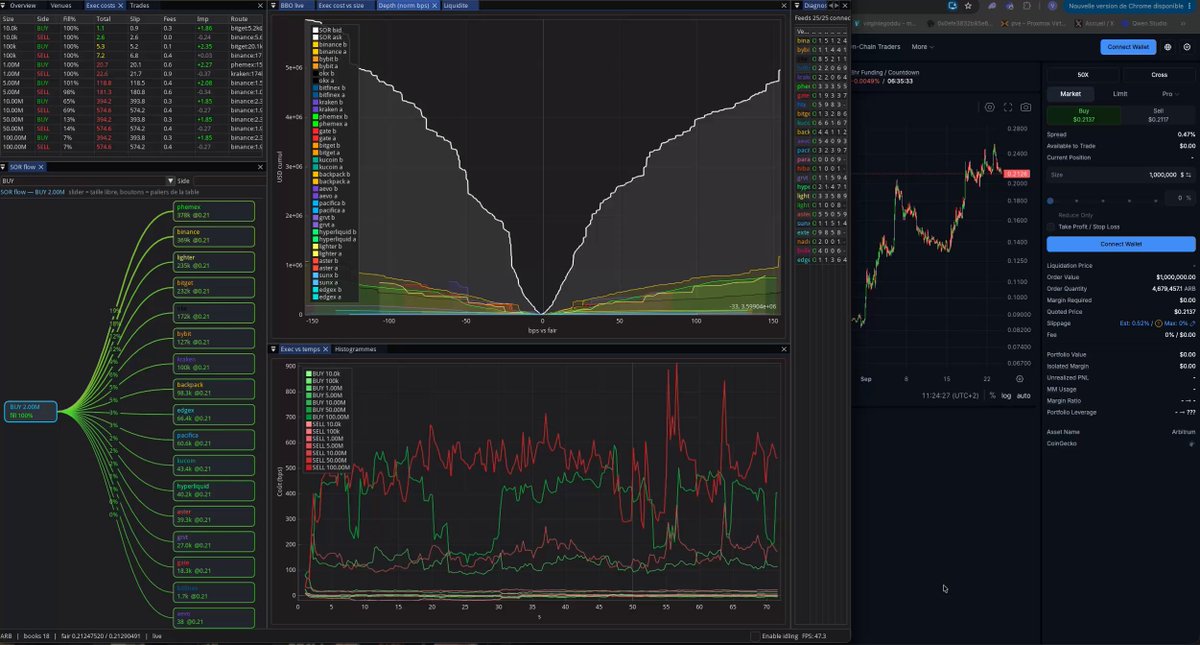The image size is (1200, 645).
Task: Open the Exec costs dock window menu triangle
Action: (x=4, y=5)
